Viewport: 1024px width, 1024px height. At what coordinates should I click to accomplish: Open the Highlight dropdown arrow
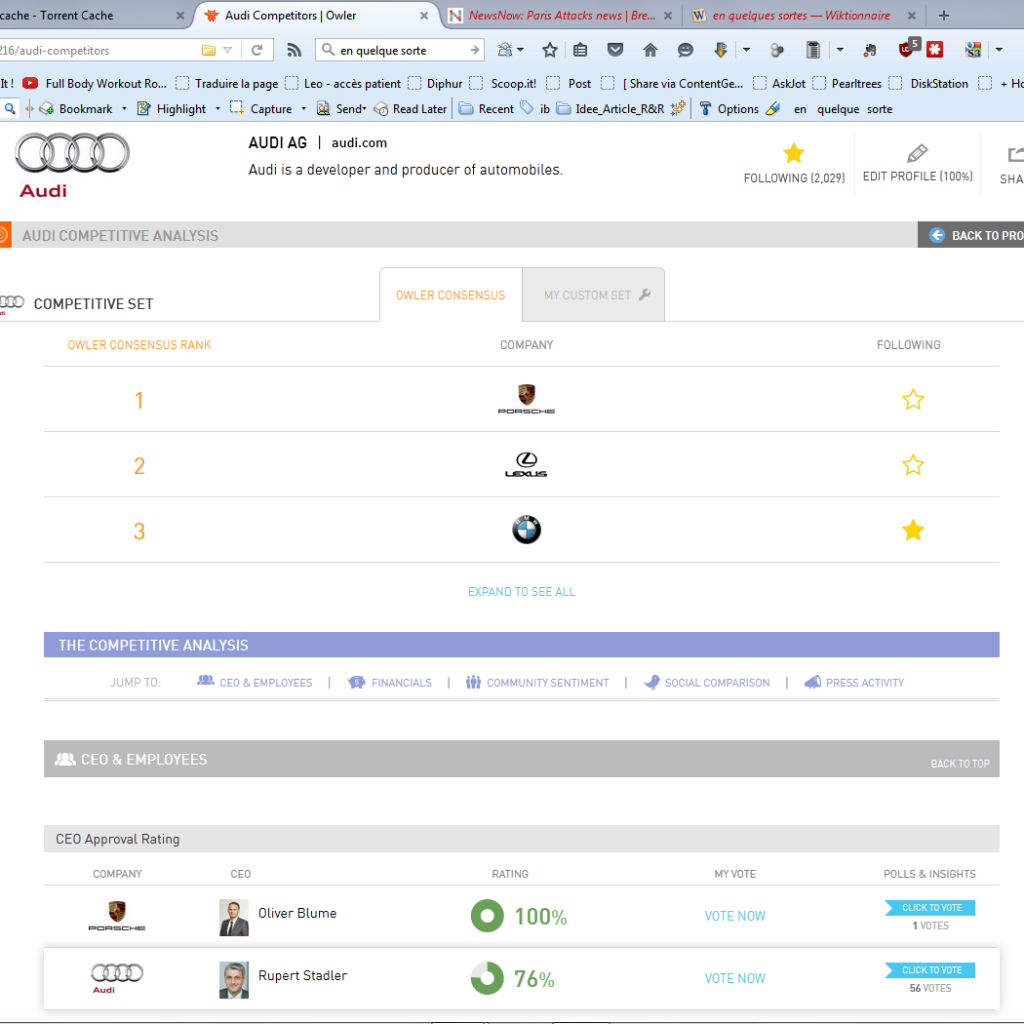[x=217, y=108]
